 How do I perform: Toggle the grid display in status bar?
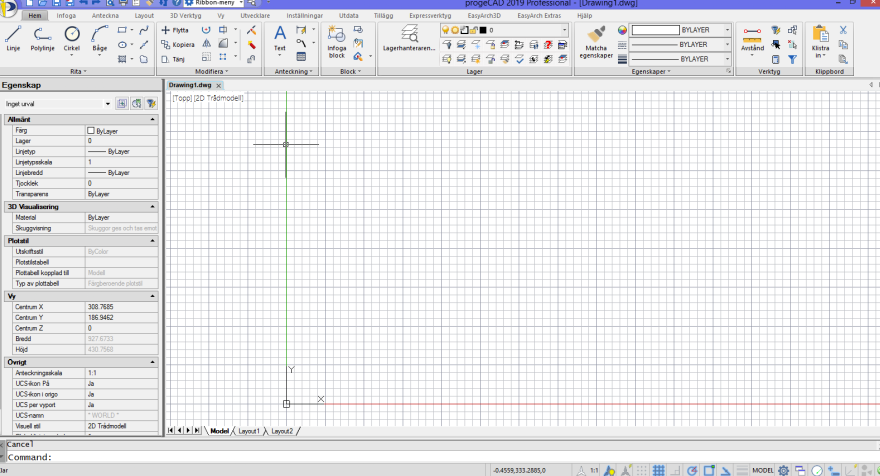click(x=659, y=470)
